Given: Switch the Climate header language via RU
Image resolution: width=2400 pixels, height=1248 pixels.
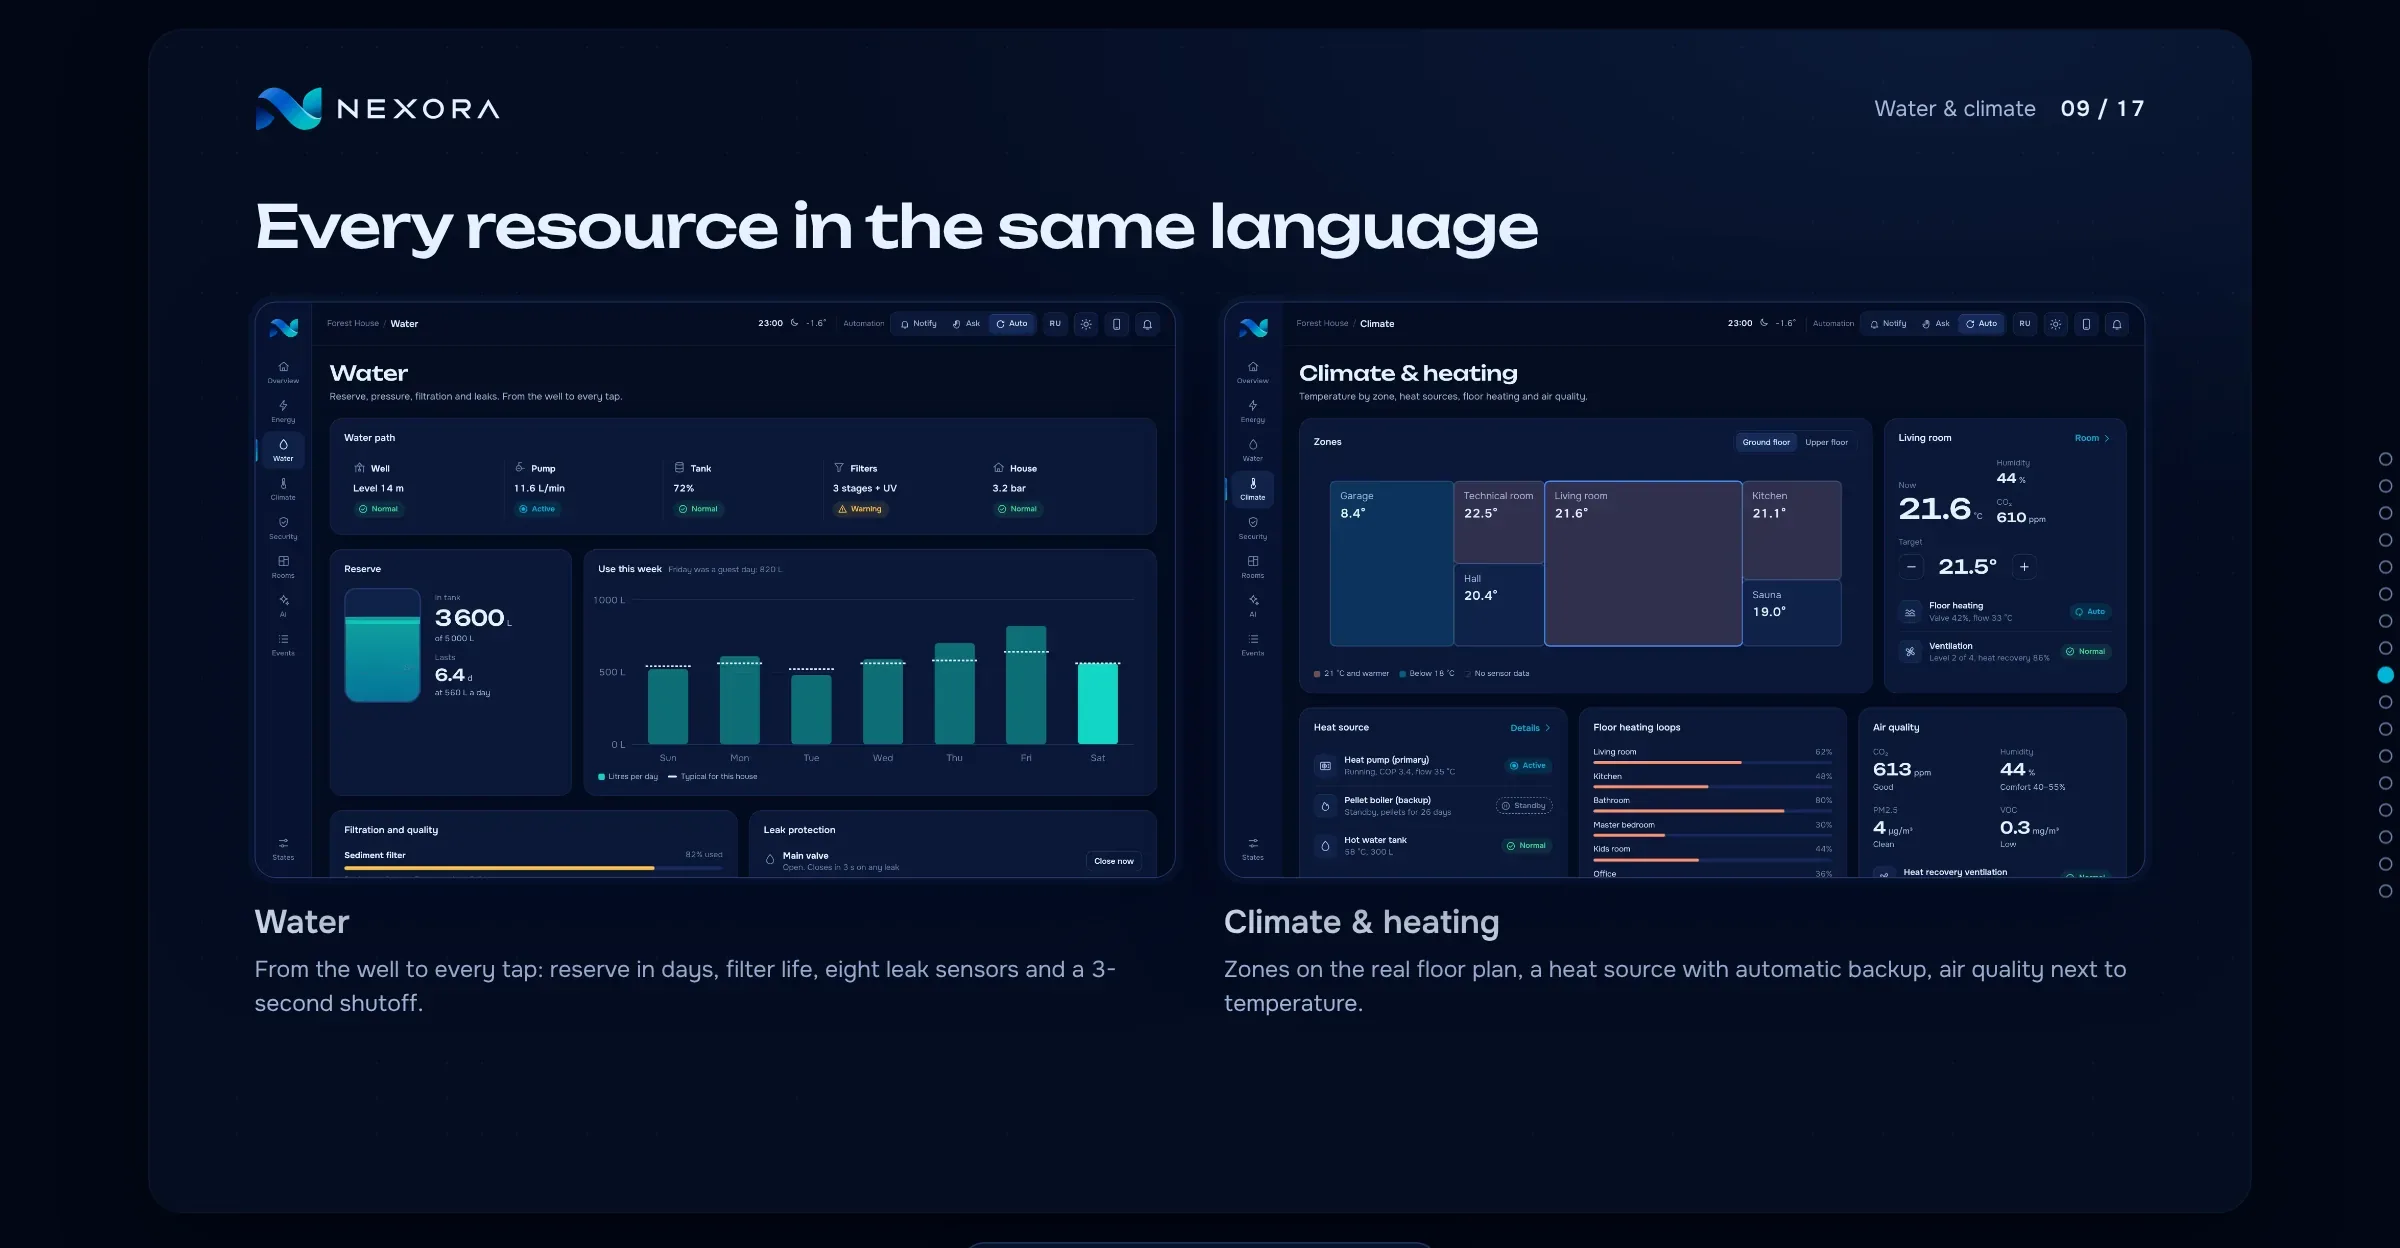Looking at the screenshot, I should (2024, 324).
